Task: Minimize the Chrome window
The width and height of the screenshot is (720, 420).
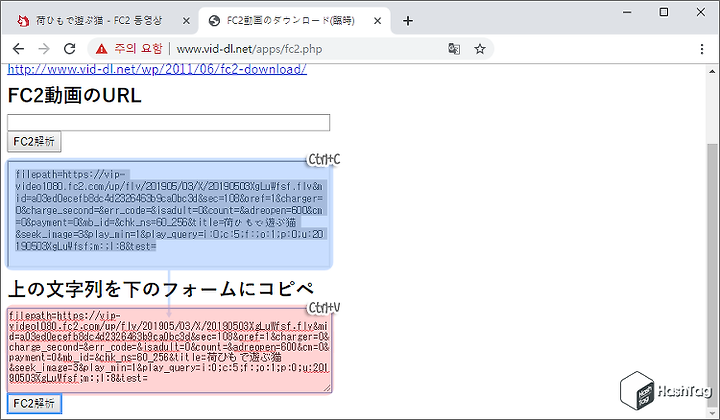Action: click(x=627, y=12)
